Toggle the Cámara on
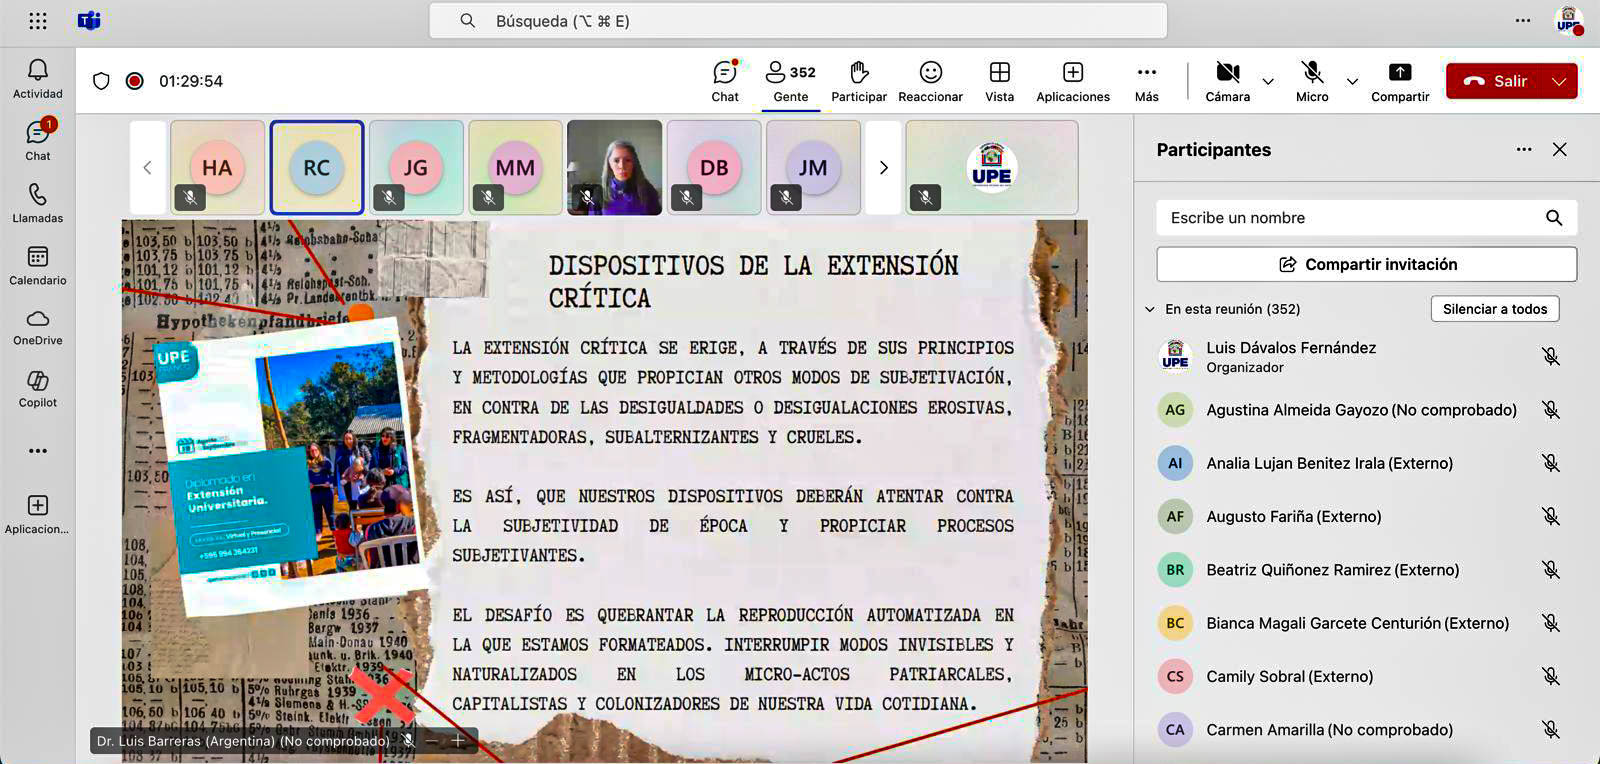 point(1227,81)
